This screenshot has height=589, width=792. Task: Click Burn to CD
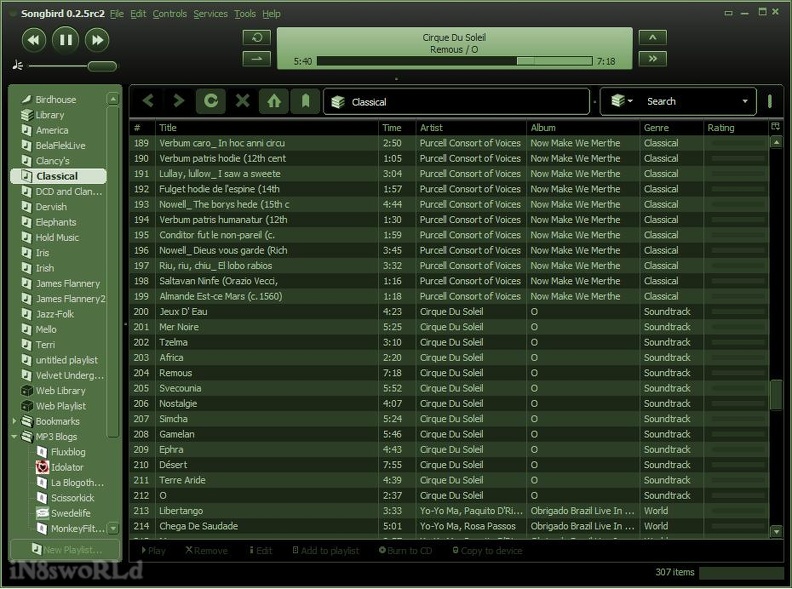(406, 551)
